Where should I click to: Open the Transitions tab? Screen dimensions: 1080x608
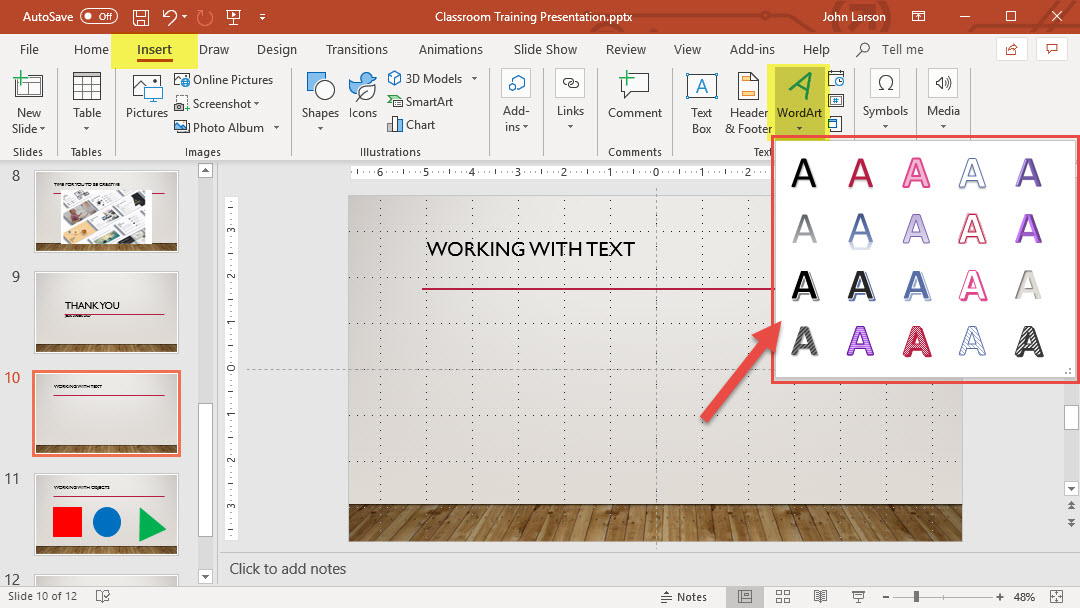pos(356,49)
